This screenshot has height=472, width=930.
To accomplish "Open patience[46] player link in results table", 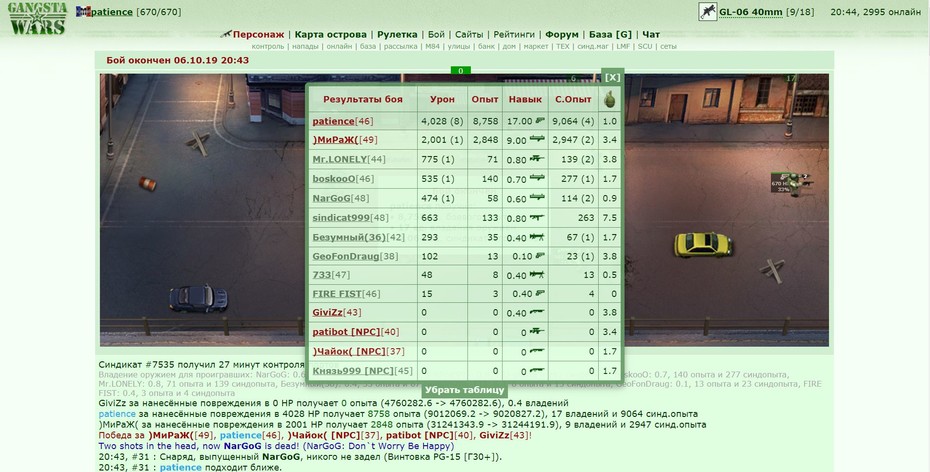I will pyautogui.click(x=343, y=121).
